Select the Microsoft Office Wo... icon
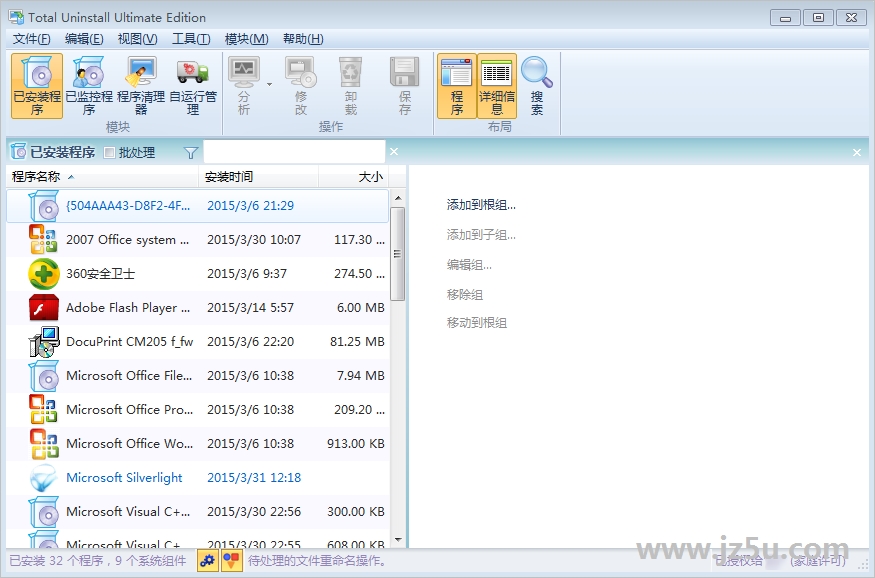Image resolution: width=875 pixels, height=578 pixels. pos(44,444)
